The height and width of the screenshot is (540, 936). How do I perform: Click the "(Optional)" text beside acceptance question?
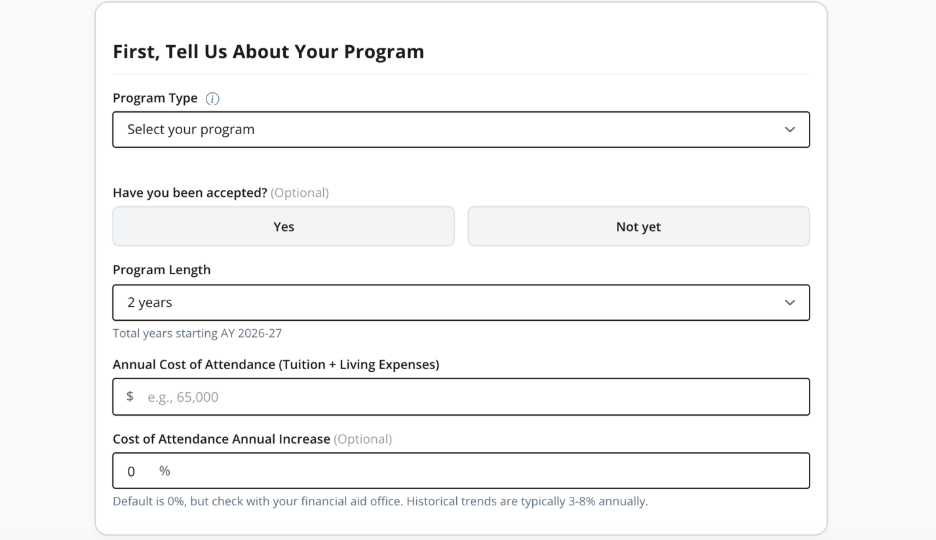[300, 193]
